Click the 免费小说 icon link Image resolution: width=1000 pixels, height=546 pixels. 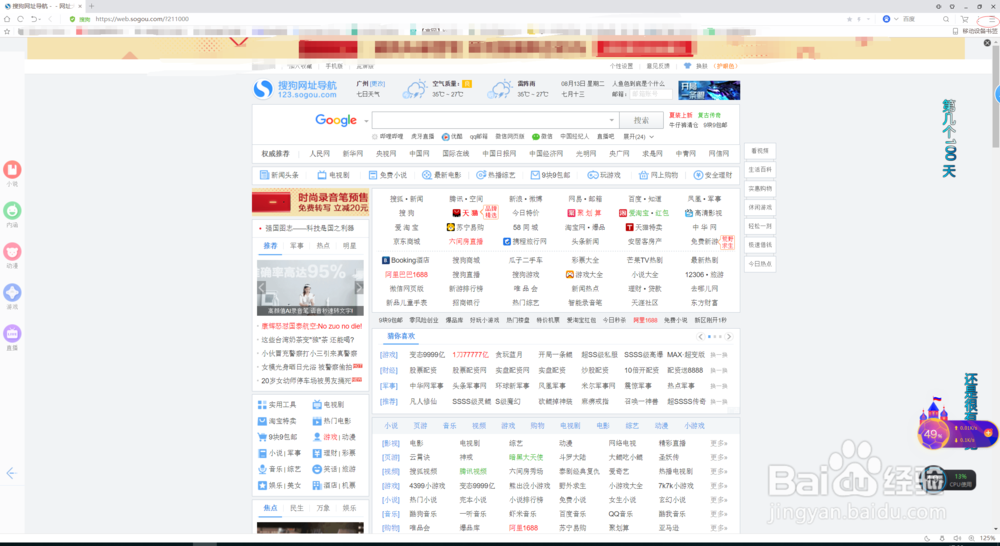tap(373, 175)
